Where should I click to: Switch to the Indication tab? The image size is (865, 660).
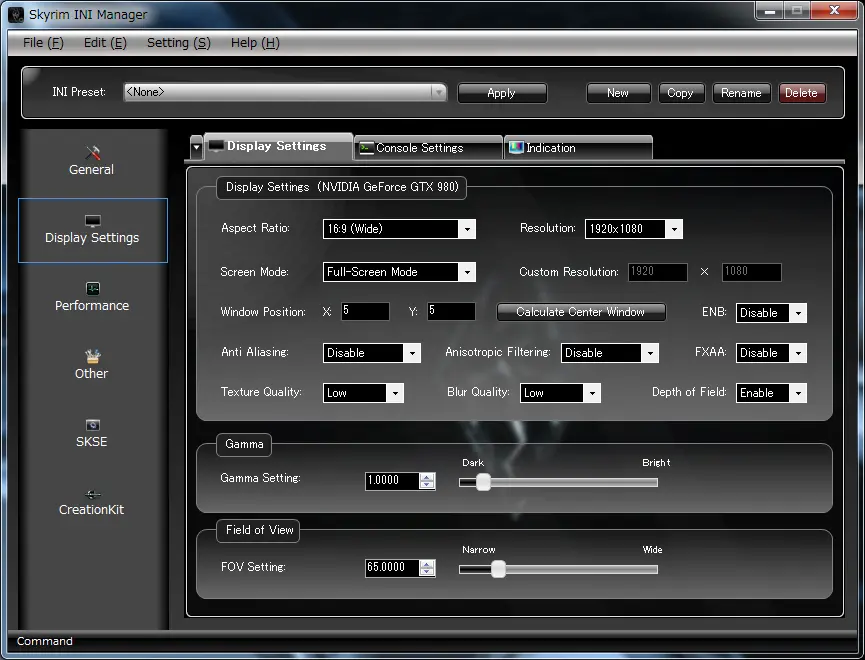tap(578, 148)
